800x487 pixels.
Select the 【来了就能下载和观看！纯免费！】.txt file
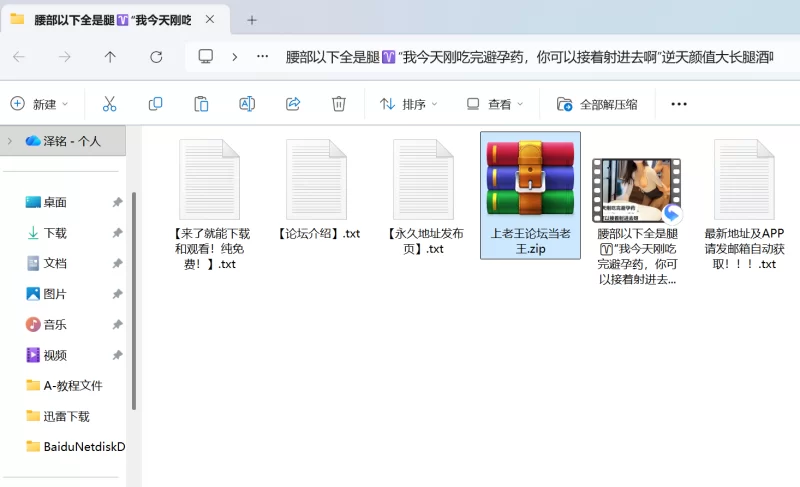pyautogui.click(x=210, y=205)
